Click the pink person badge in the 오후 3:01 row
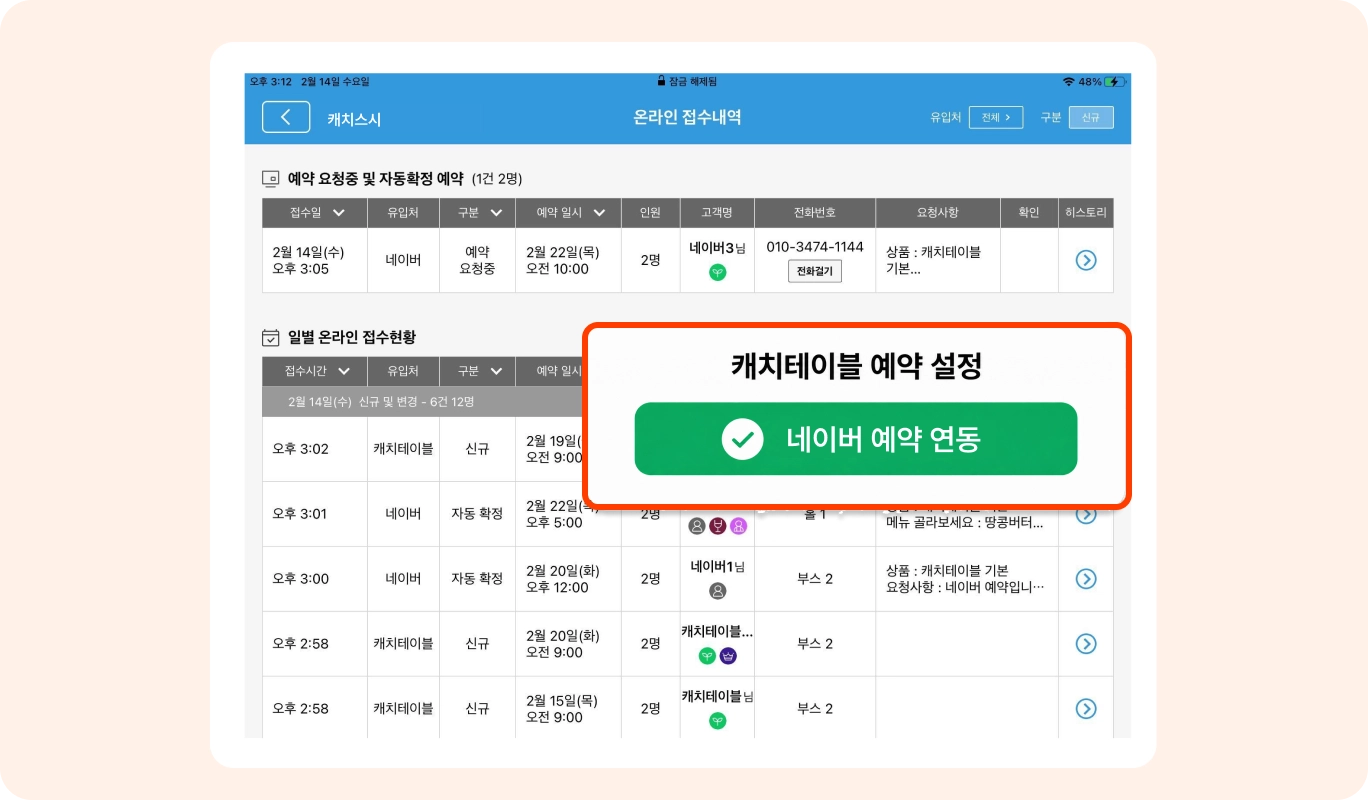The width and height of the screenshot is (1368, 800). tap(738, 526)
